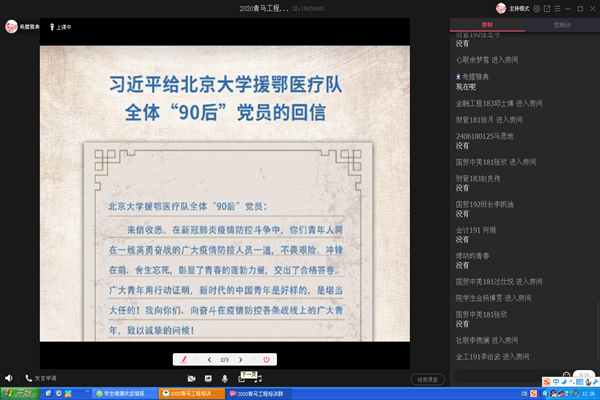Go to the previous slide page

click(x=209, y=359)
